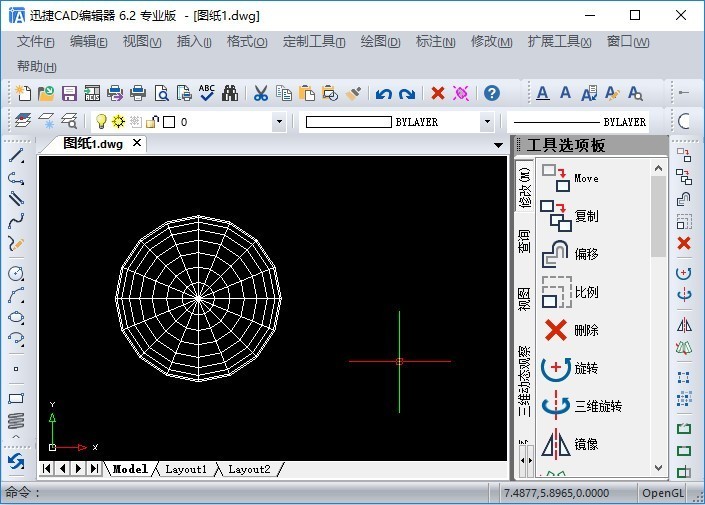Viewport: 705px width, 505px height.
Task: Click the Open file folder icon
Action: coord(46,93)
